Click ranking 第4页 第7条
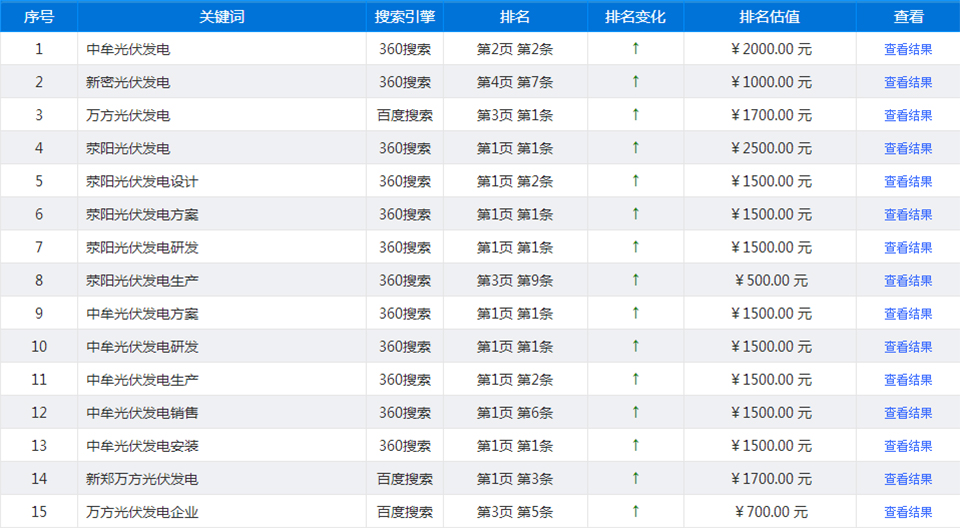 point(515,82)
